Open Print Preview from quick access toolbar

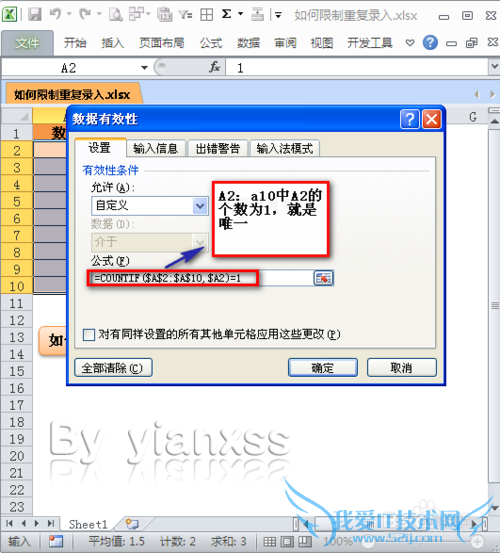tap(116, 15)
